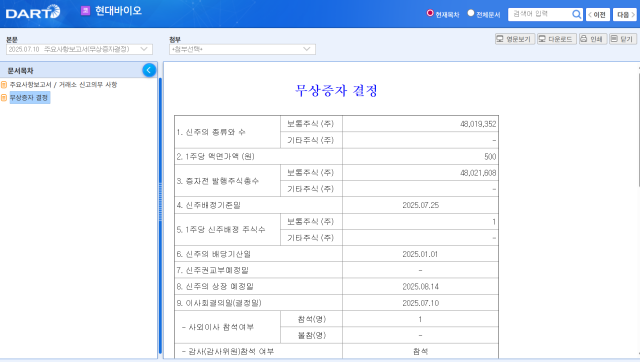Click the date 2025.01.01

pyautogui.click(x=420, y=254)
